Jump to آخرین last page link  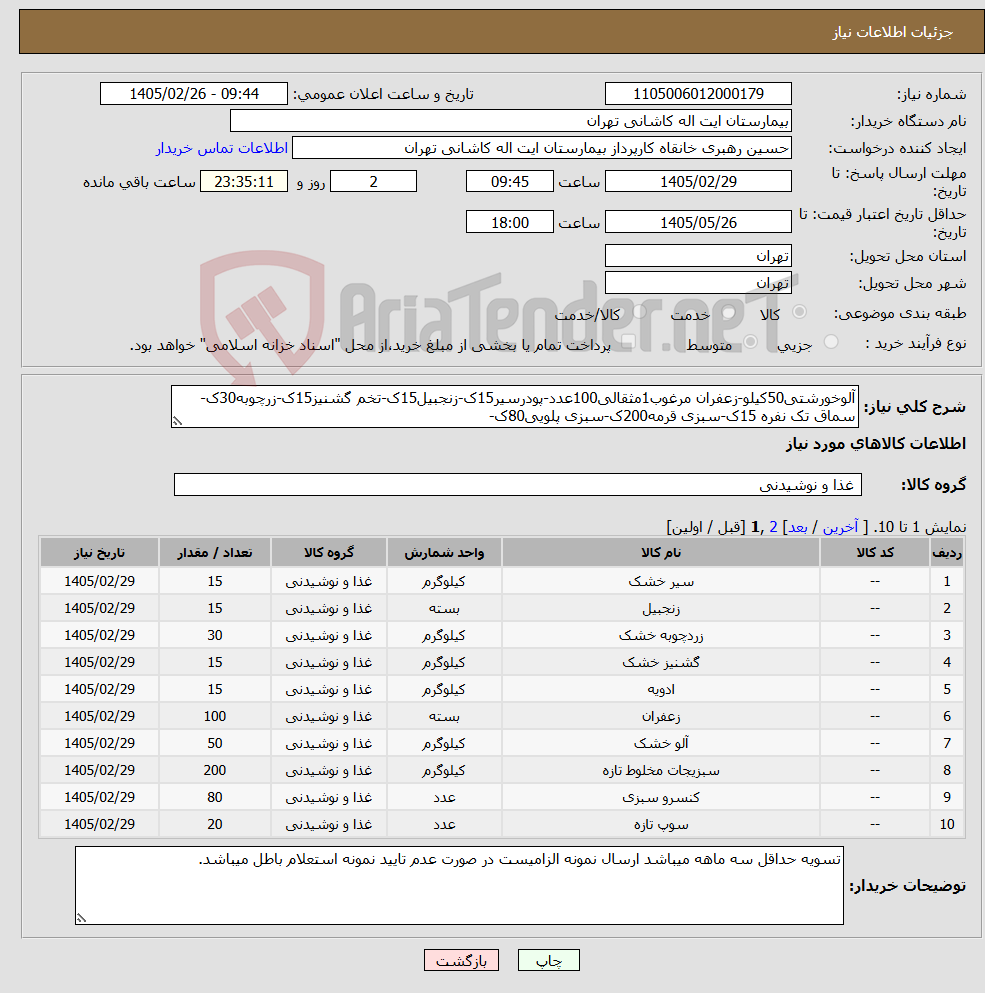click(840, 527)
